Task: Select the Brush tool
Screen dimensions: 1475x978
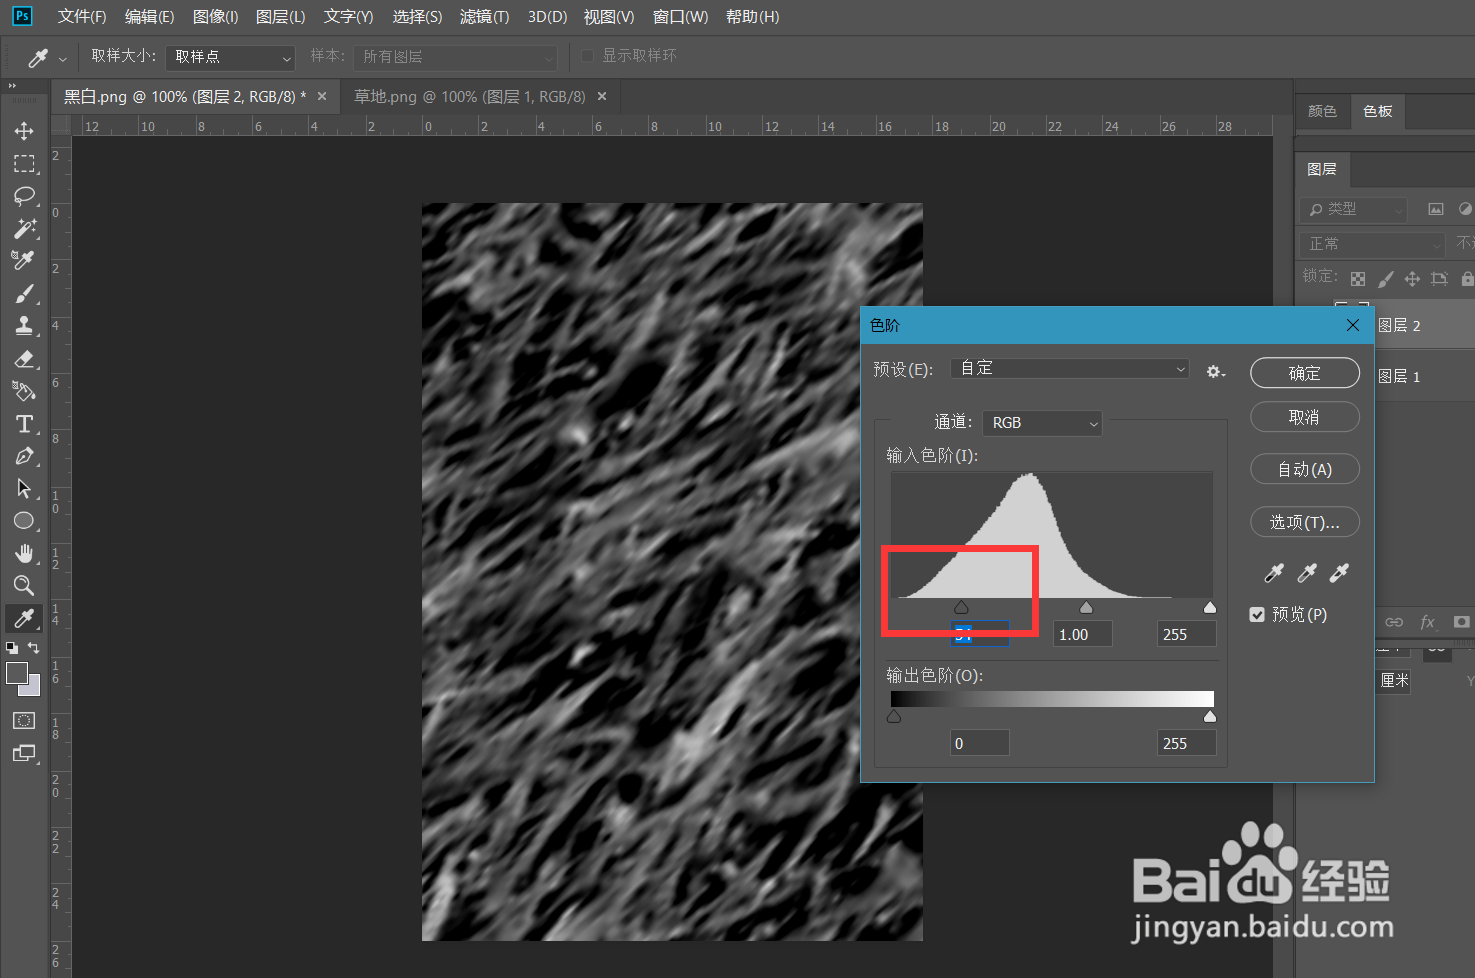Action: (24, 294)
